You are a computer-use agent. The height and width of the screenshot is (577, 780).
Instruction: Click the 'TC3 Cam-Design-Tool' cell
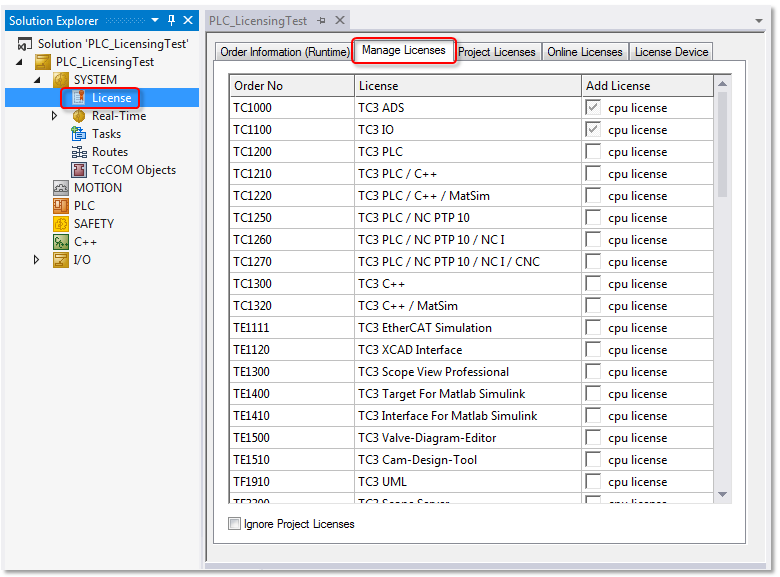click(468, 460)
